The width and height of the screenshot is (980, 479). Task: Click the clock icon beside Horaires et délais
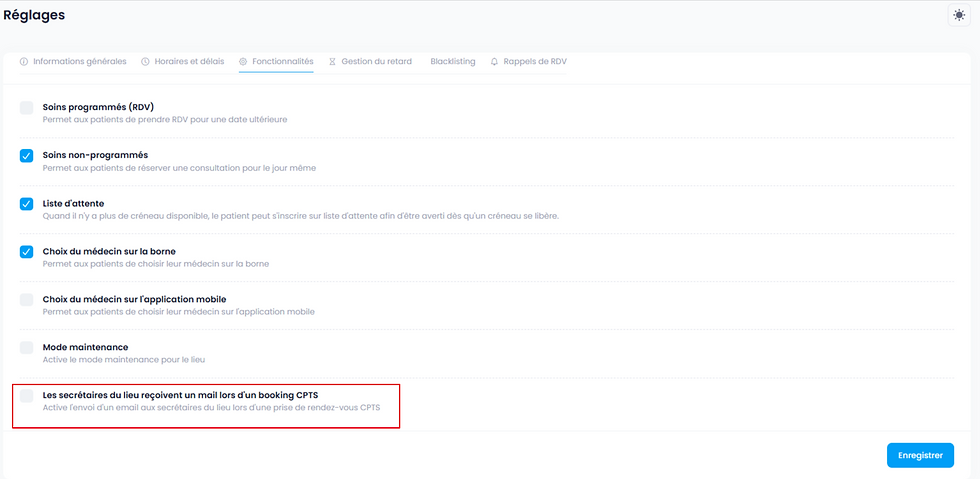pos(145,62)
